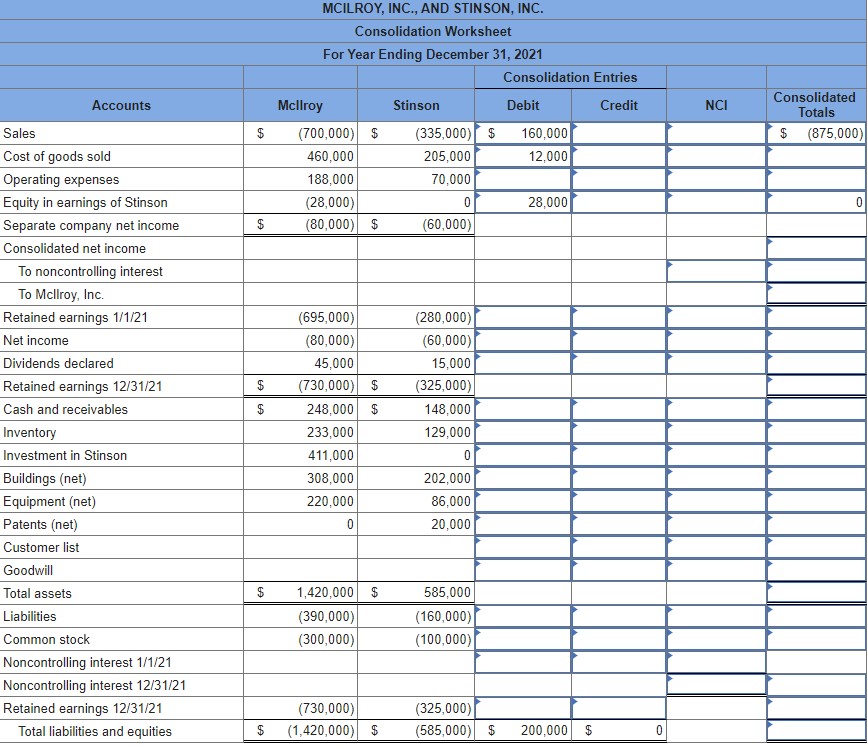Click Cost of goods sold Consolidated Totals cell
Image resolution: width=868 pixels, height=748 pixels.
point(817,157)
